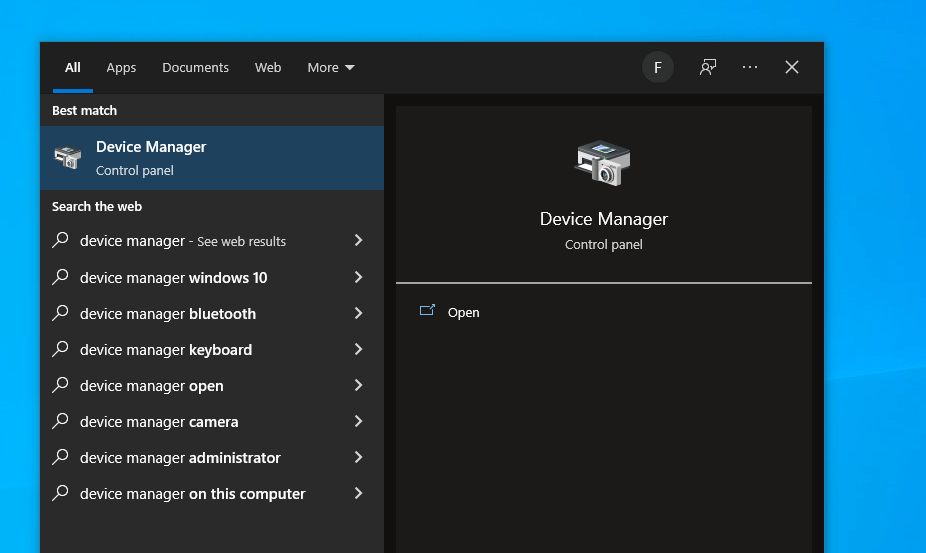Click 'Control panel' subtitle in preview pane

(x=604, y=245)
